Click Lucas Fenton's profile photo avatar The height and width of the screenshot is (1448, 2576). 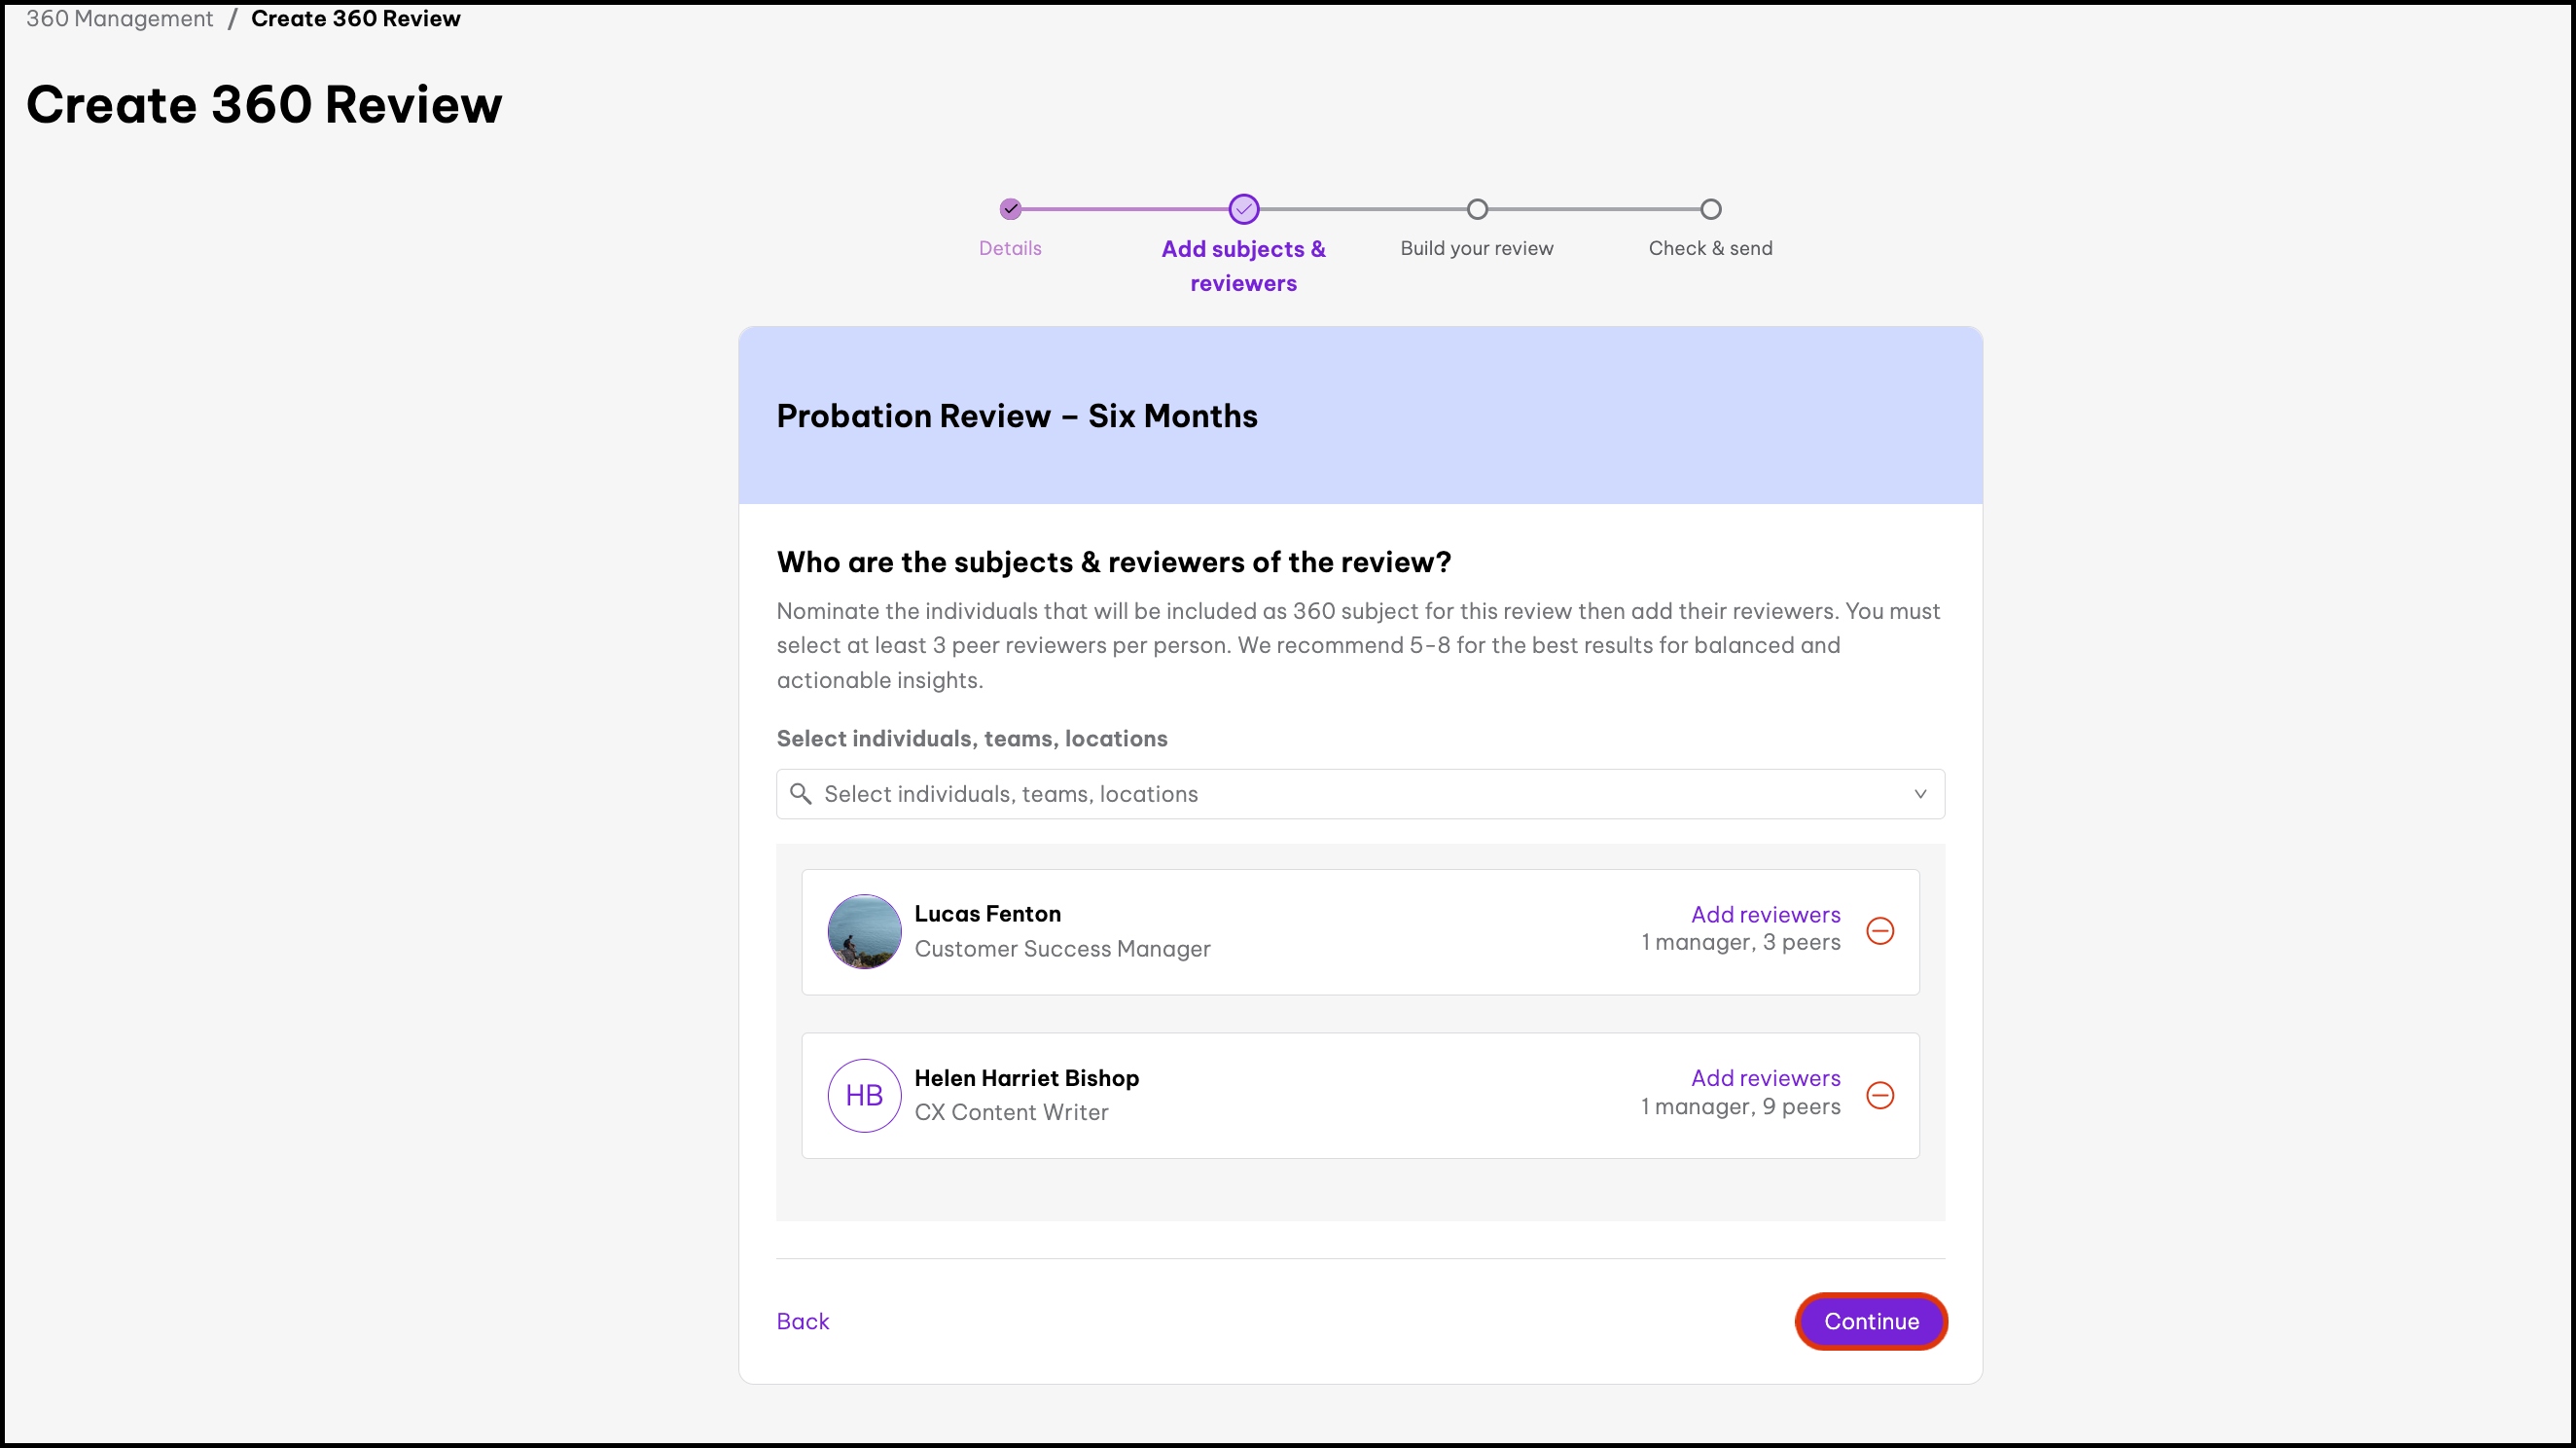[x=864, y=931]
